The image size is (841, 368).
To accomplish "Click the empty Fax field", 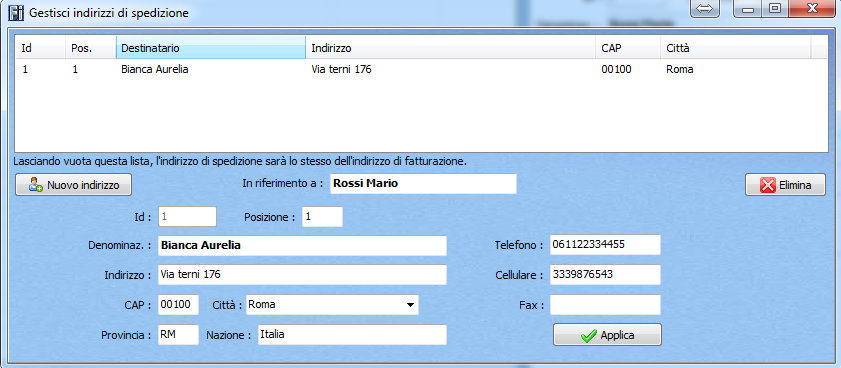I will point(606,305).
